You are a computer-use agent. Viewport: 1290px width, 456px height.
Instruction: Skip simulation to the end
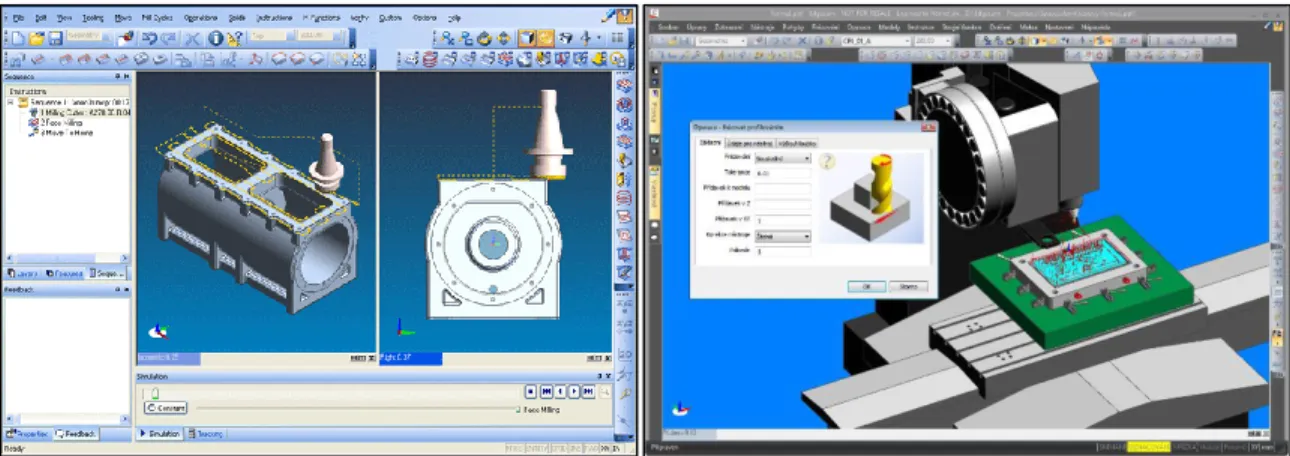coord(588,391)
